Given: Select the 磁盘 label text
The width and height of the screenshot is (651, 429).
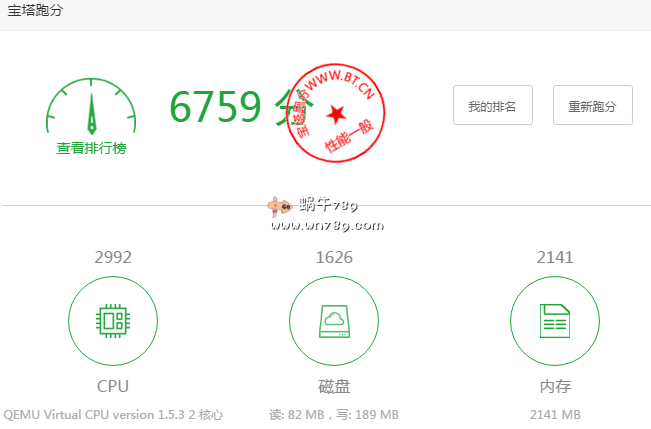Looking at the screenshot, I should (x=333, y=386).
